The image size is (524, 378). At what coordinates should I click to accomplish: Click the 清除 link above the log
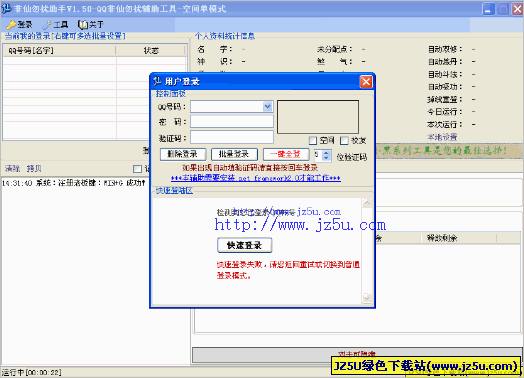pyautogui.click(x=12, y=169)
